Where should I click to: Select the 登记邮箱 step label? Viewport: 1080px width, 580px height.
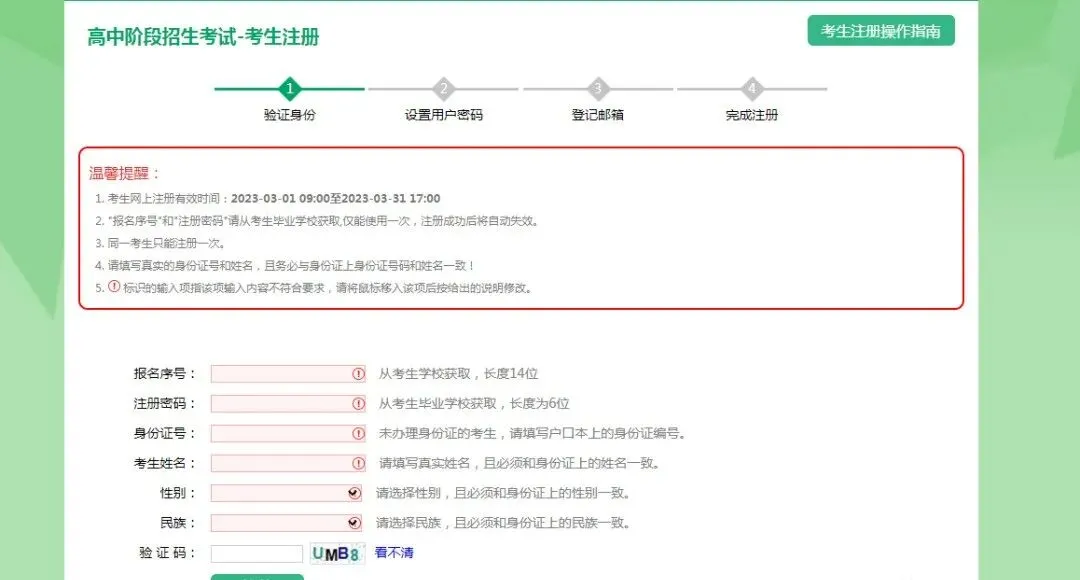pos(597,113)
